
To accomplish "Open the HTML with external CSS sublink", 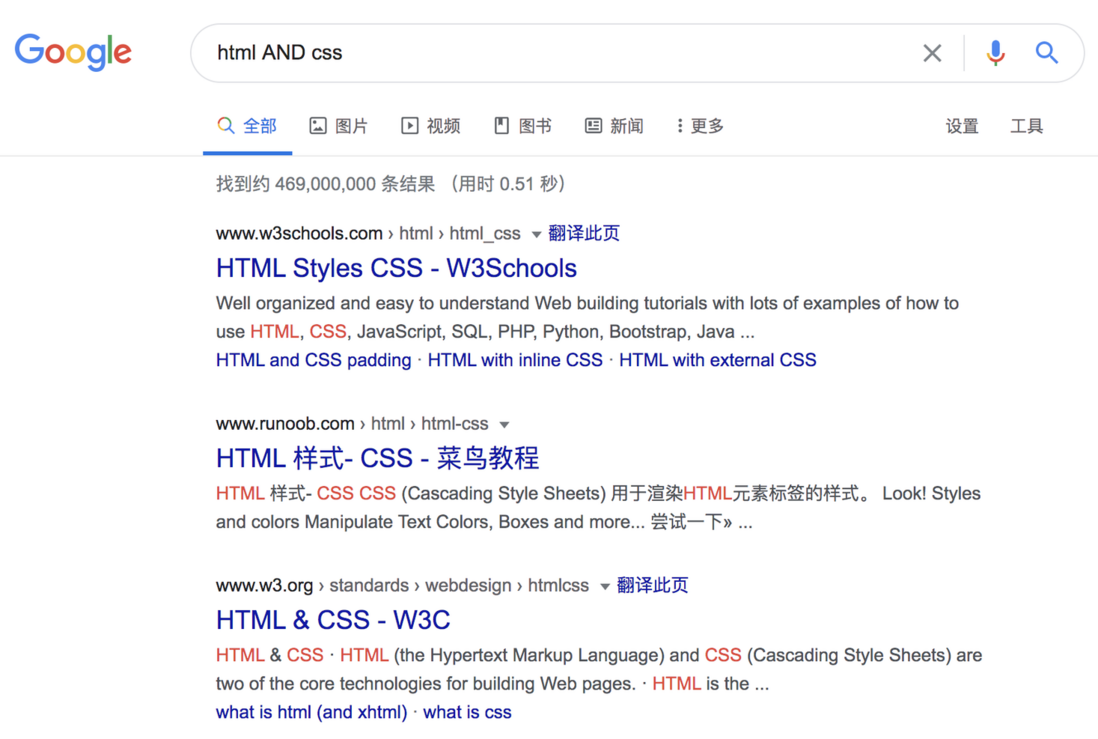I will (x=718, y=360).
